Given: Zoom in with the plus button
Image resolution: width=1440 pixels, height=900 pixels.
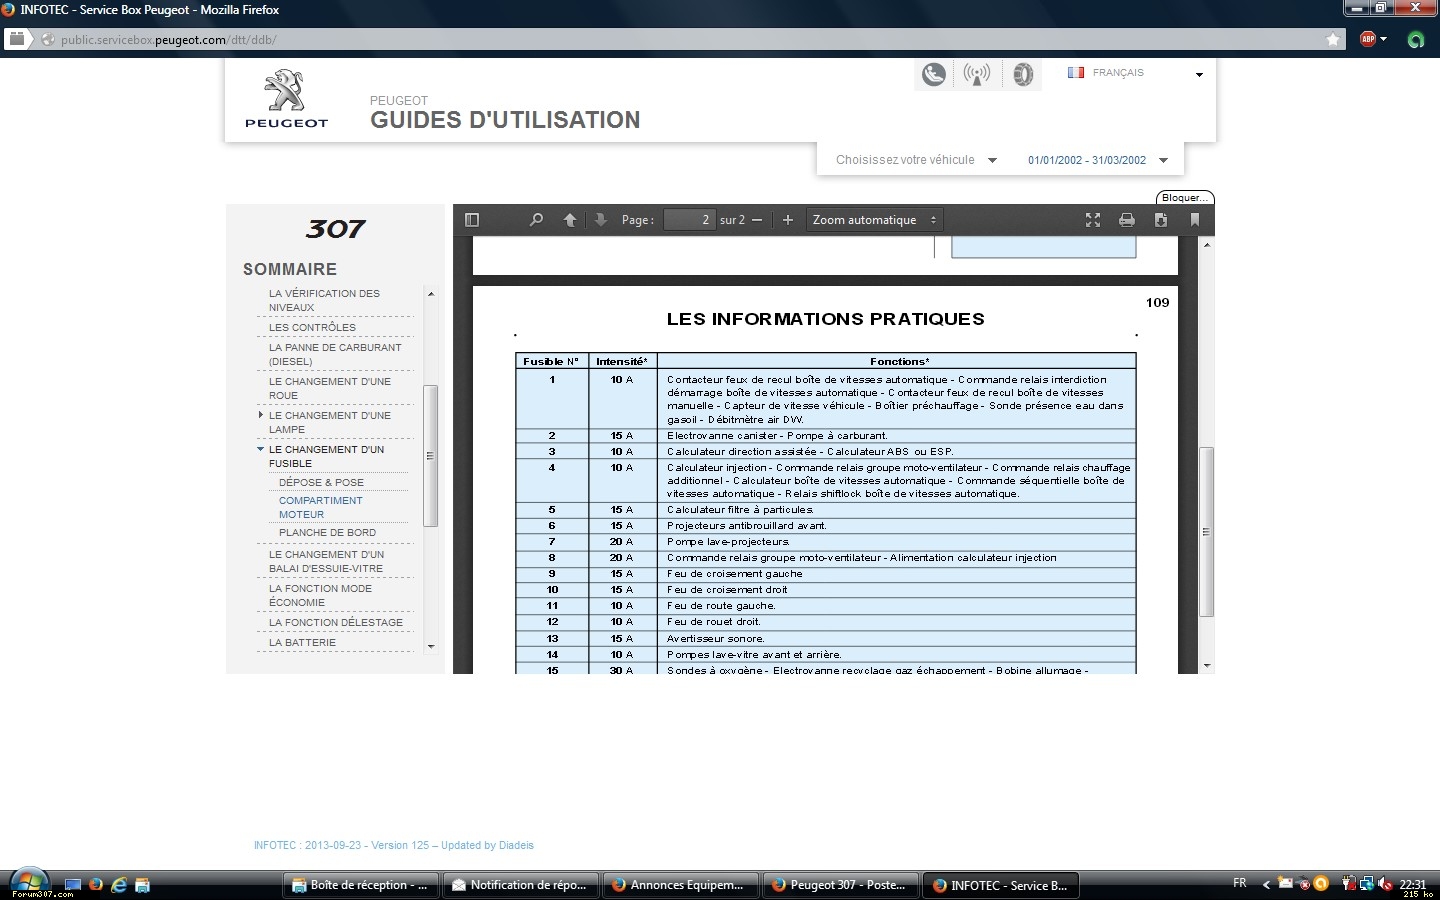Looking at the screenshot, I should click(788, 220).
